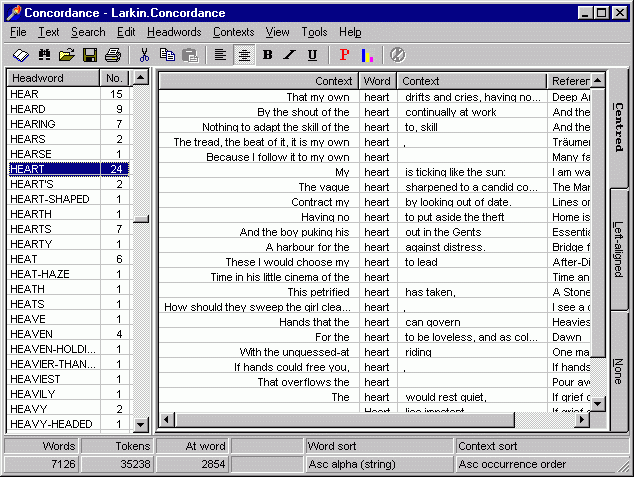Viewport: 634px width, 477px height.
Task: Toggle left-align text button
Action: coord(220,55)
